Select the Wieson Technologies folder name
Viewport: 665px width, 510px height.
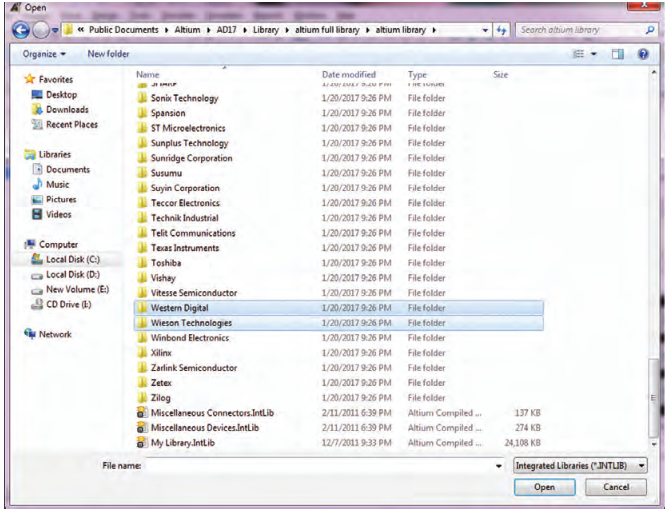pyautogui.click(x=191, y=323)
